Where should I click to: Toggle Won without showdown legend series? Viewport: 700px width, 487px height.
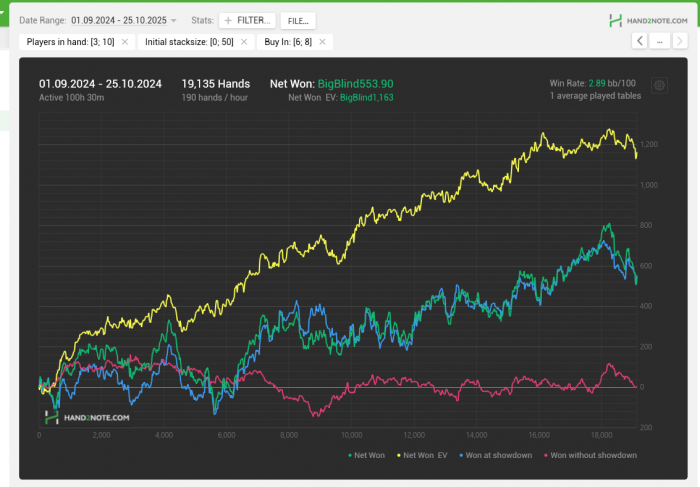pos(592,455)
